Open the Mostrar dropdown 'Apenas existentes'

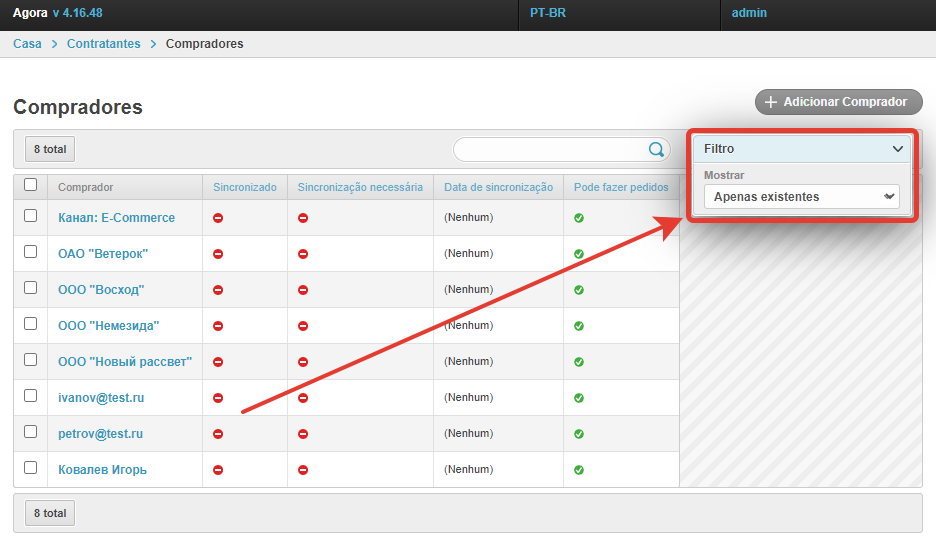point(801,197)
